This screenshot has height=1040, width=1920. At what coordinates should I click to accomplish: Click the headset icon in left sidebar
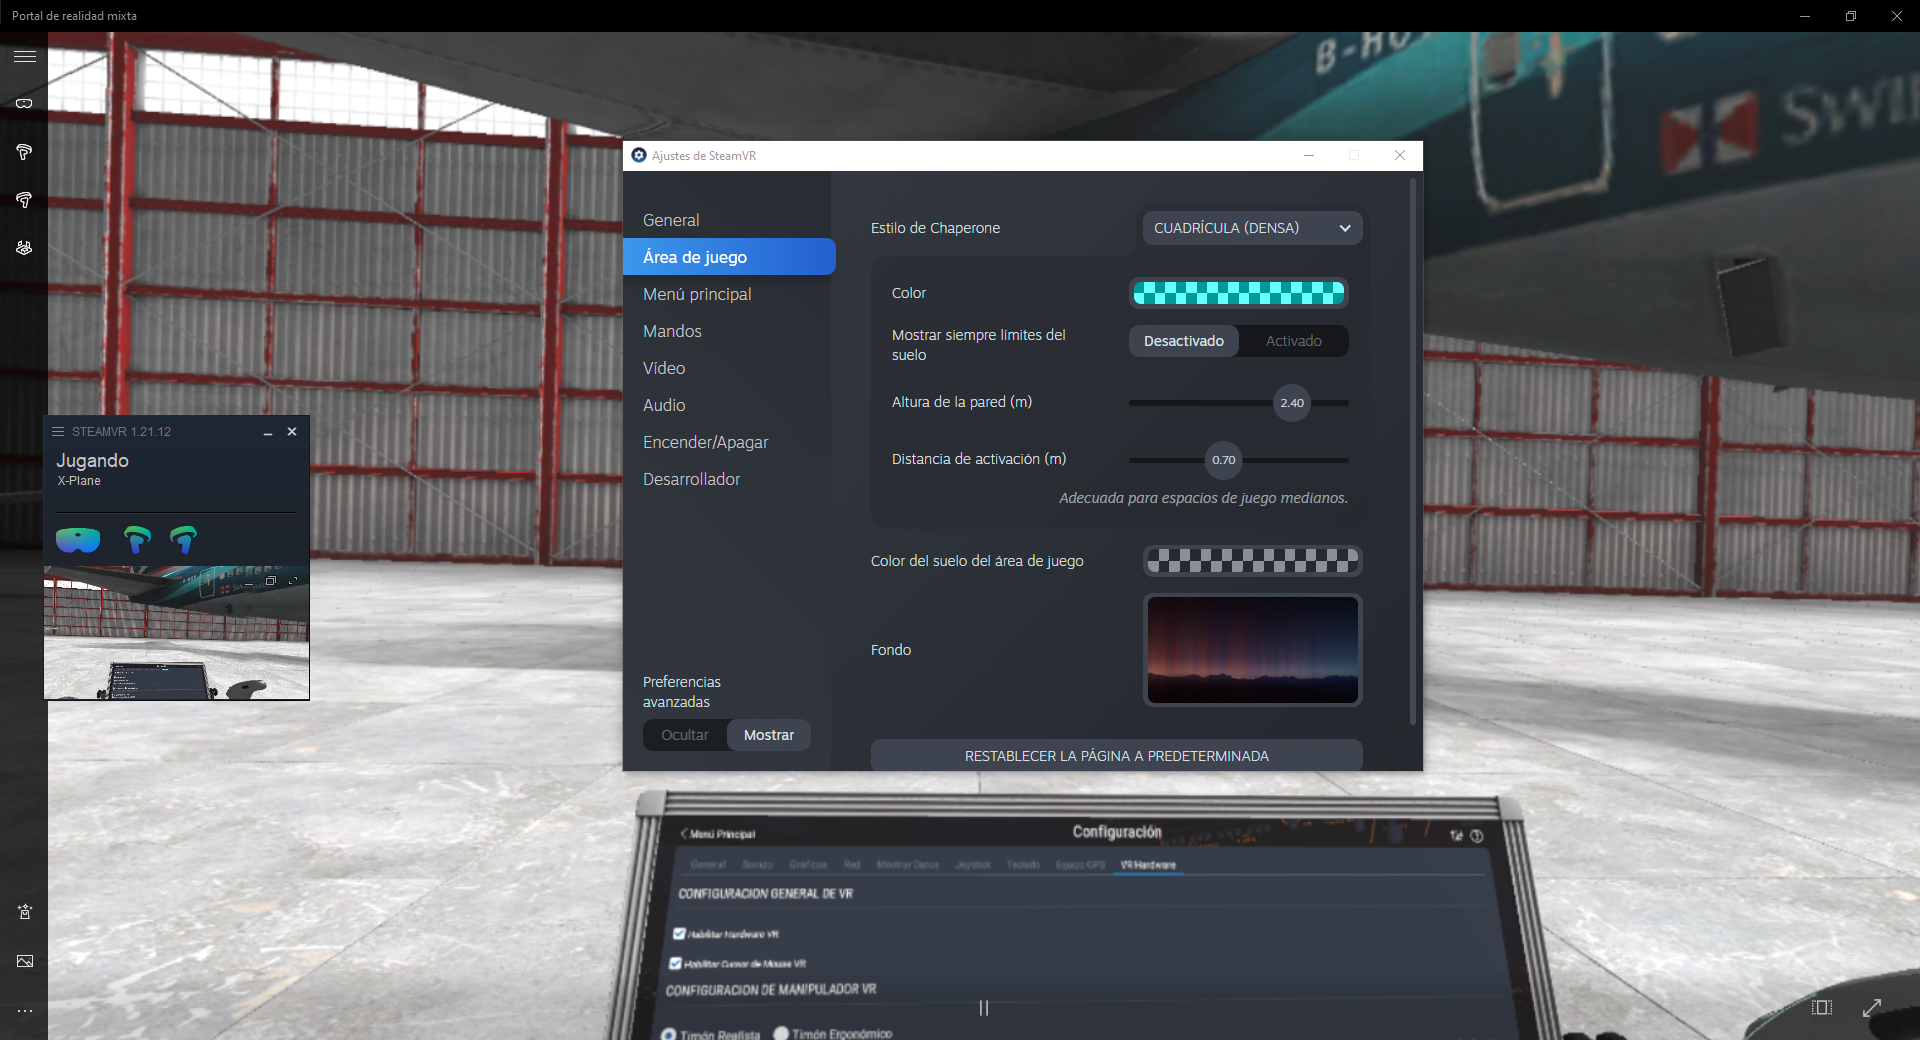[24, 103]
